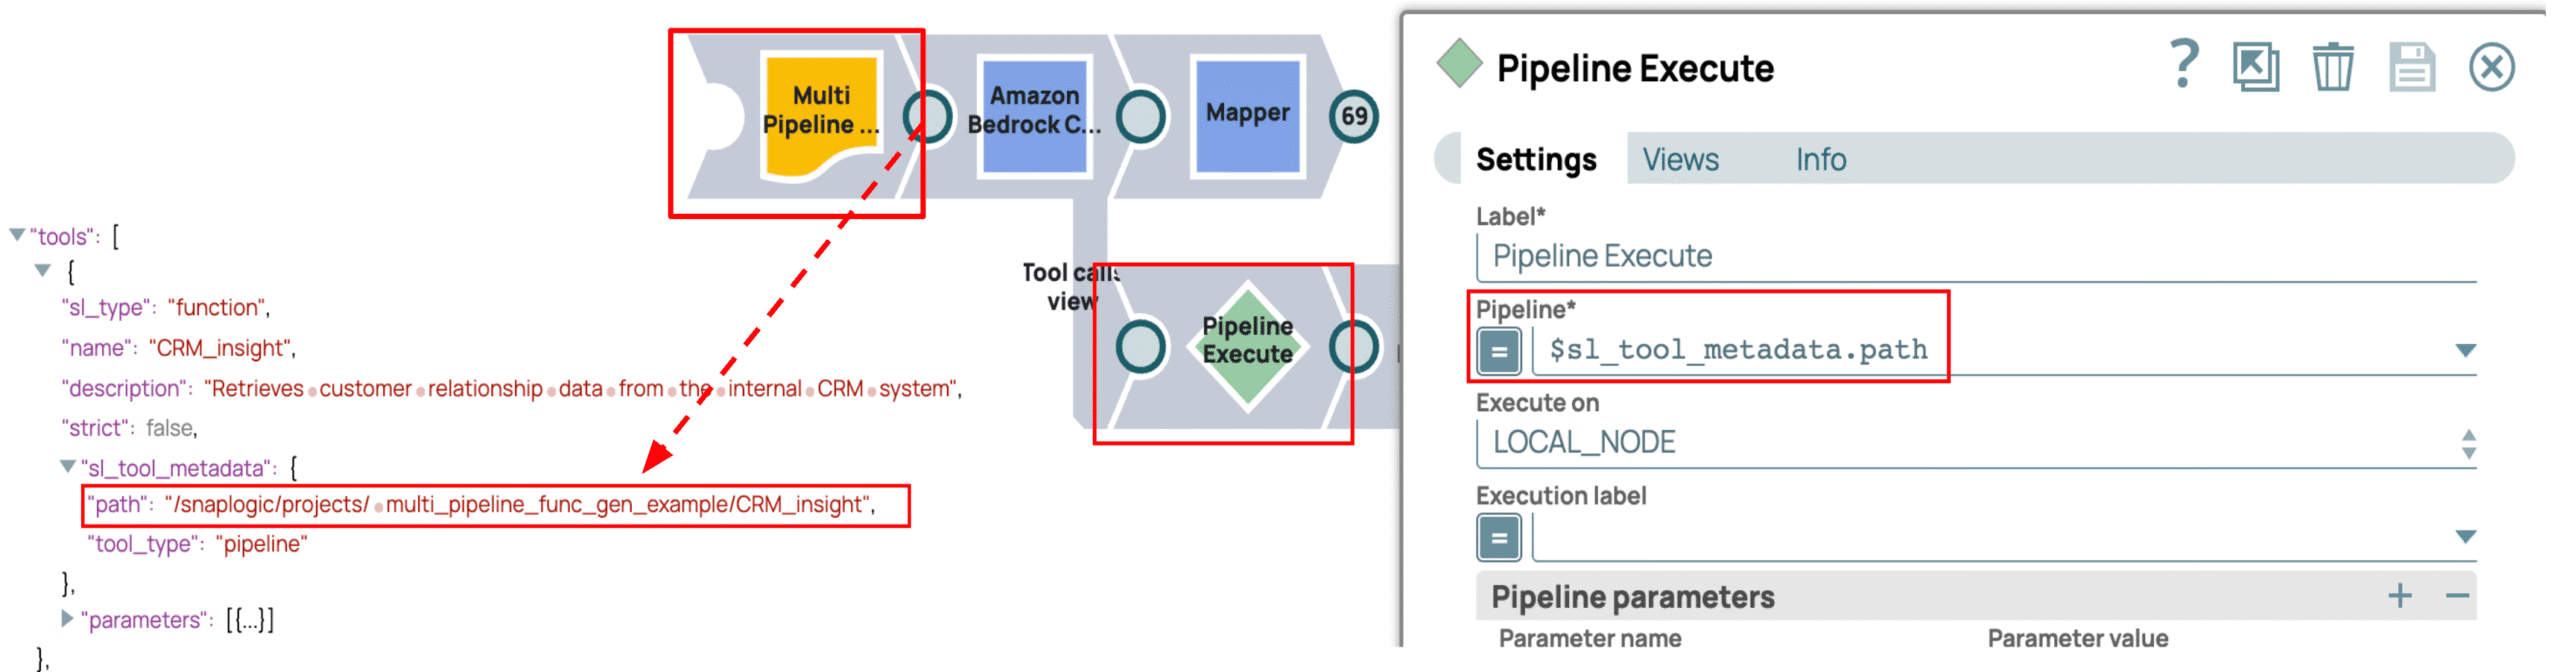This screenshot has width=2560, height=672.
Task: Switch to the Info tab
Action: [x=1820, y=160]
